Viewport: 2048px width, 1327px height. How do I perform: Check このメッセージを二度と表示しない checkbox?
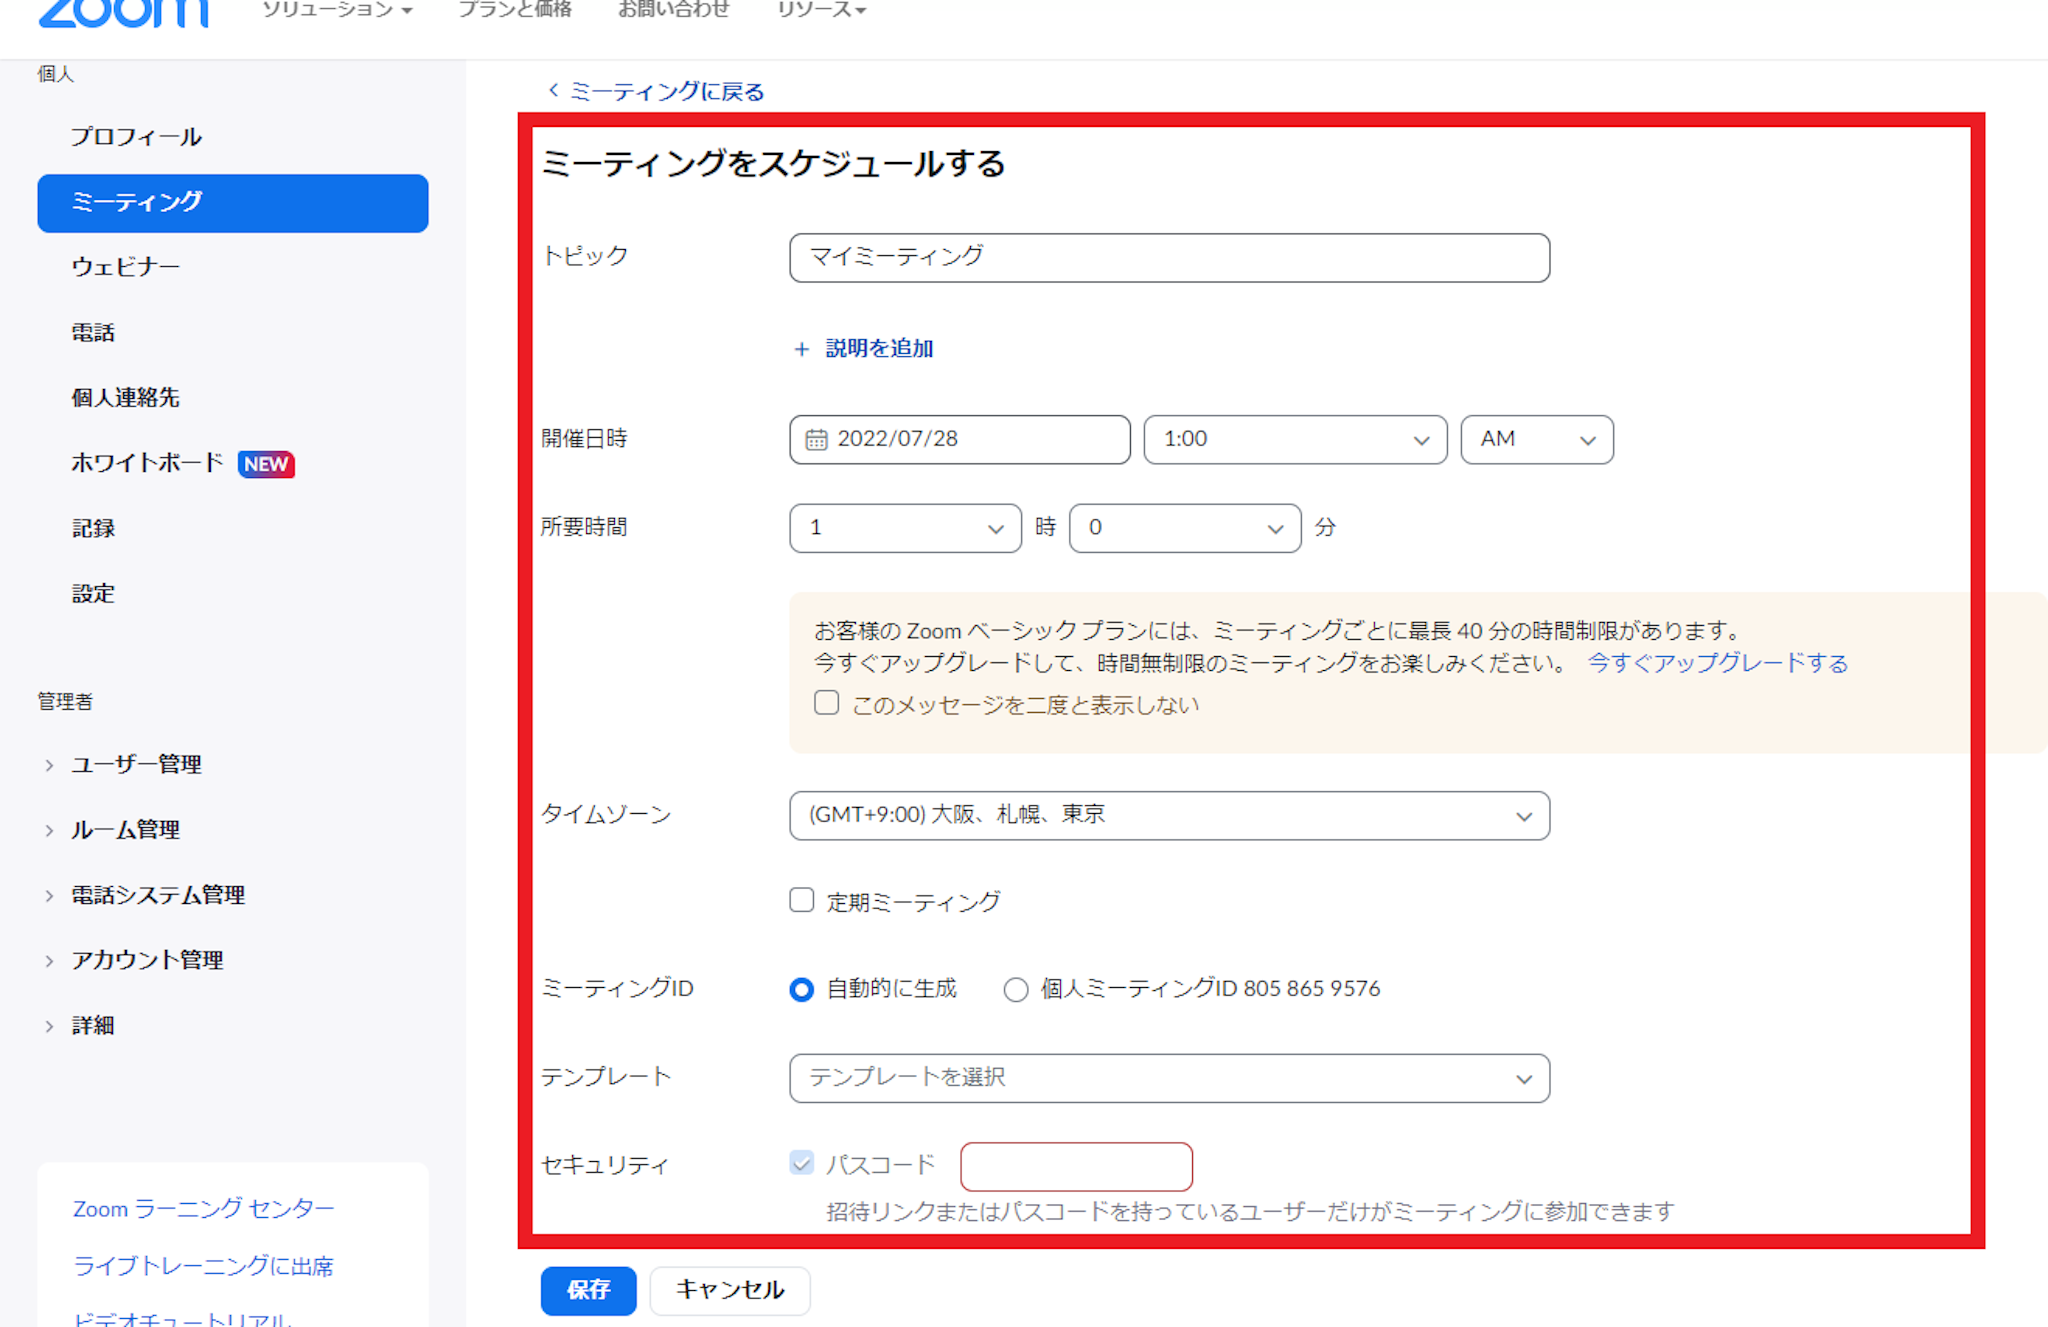(826, 703)
